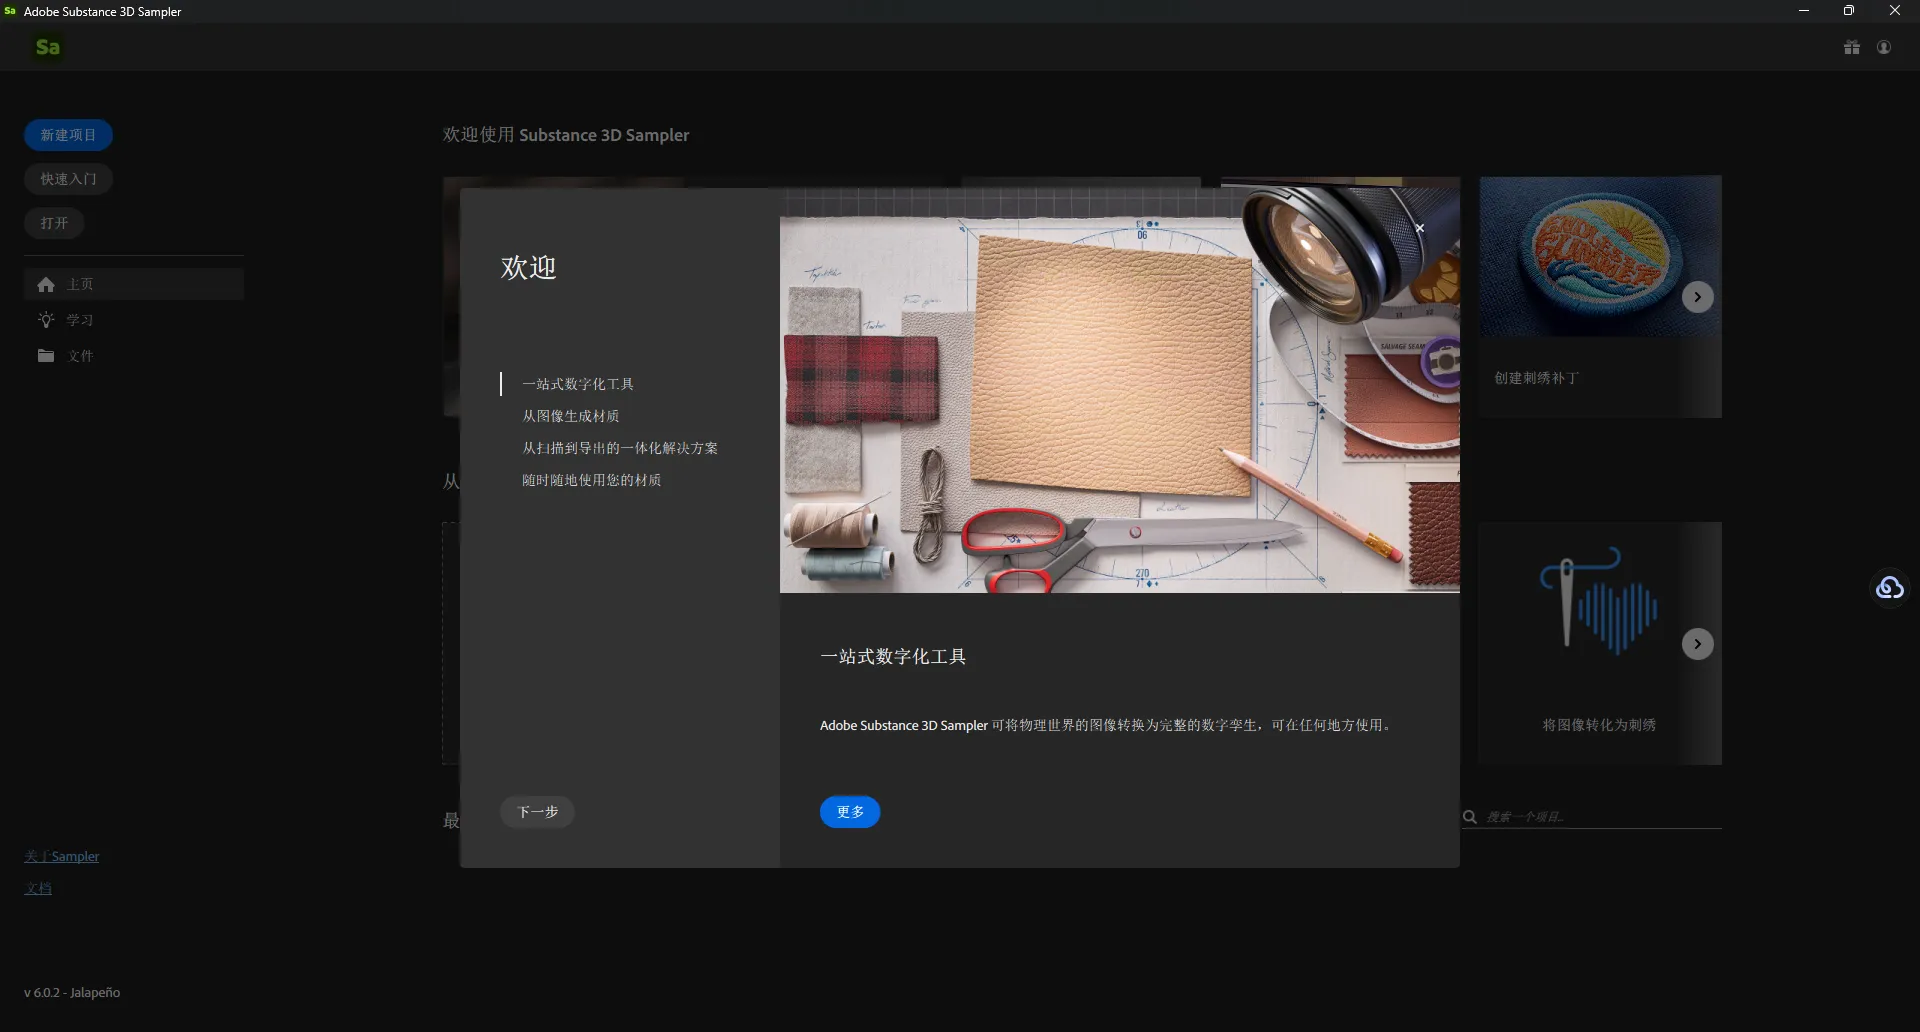
Task: Click the lightbulb icon beside 学习
Action: tap(46, 320)
